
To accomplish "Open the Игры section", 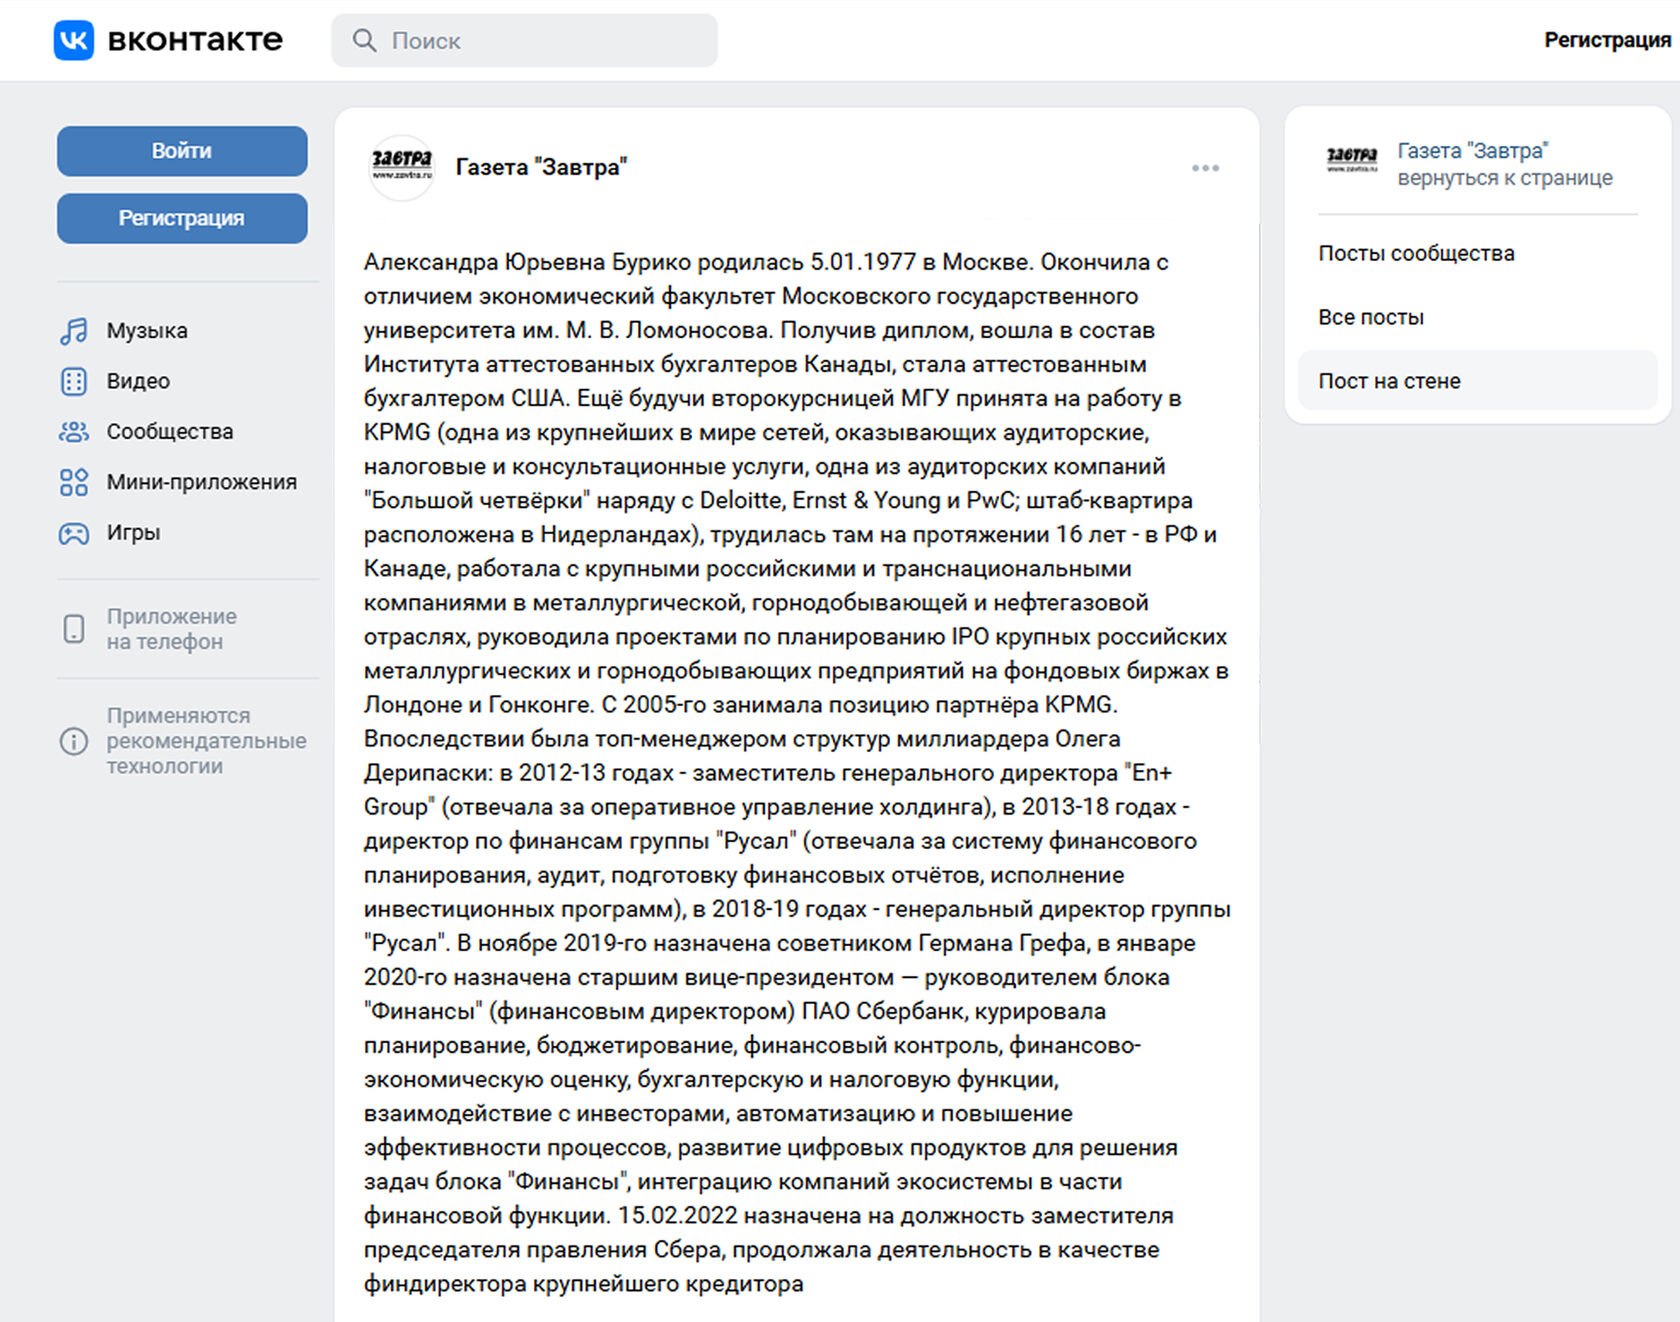I will coord(133,533).
